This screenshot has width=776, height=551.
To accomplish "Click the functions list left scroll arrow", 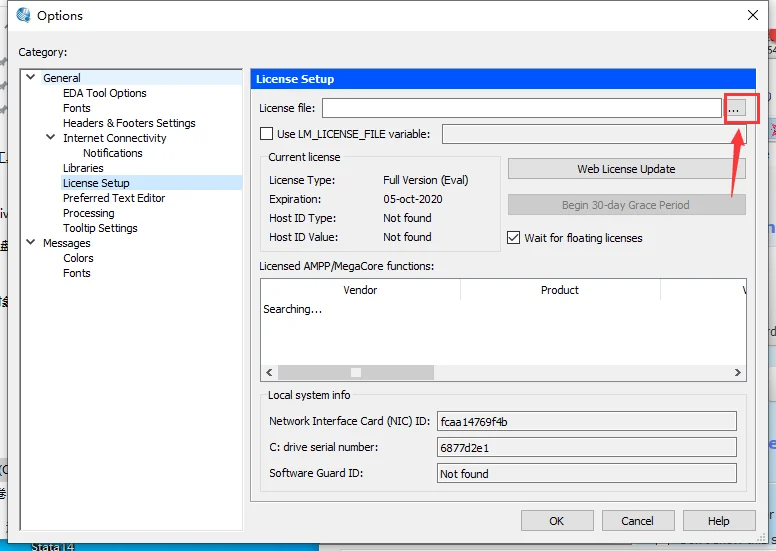I will click(269, 372).
